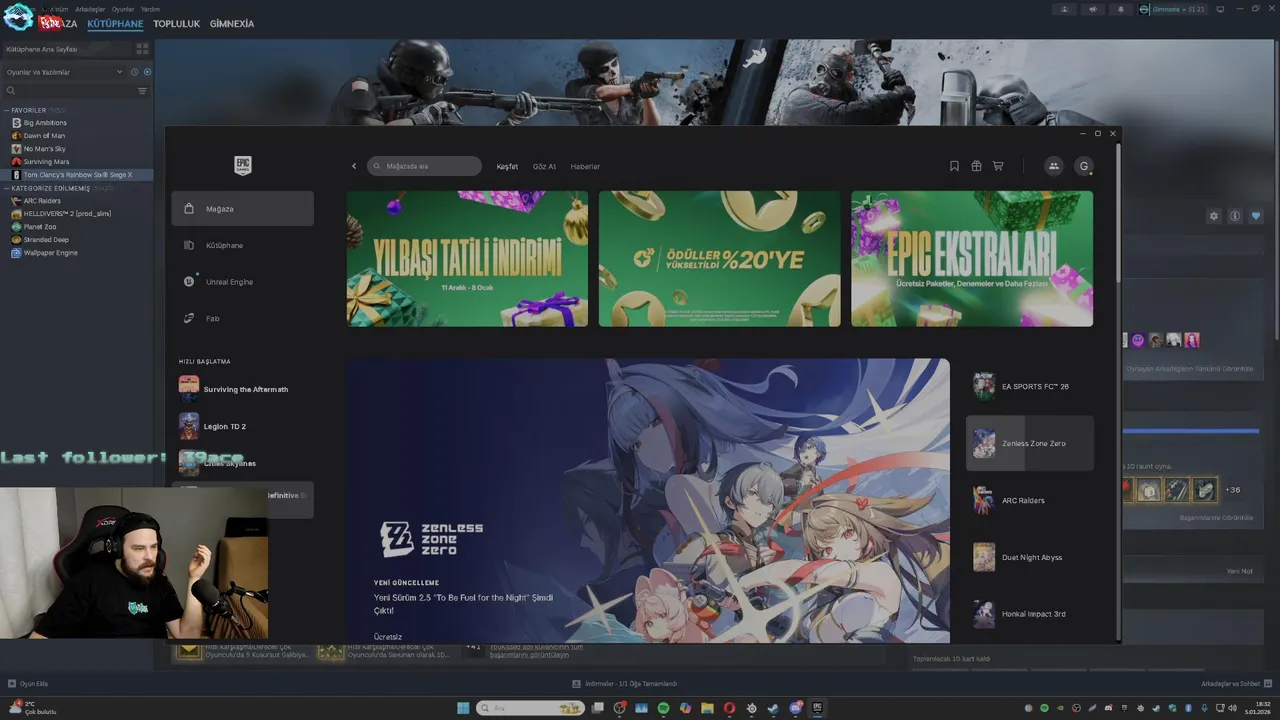This screenshot has width=1280, height=720.
Task: Open the Yılbaşı Tatili İndirimi banner
Action: pos(467,259)
